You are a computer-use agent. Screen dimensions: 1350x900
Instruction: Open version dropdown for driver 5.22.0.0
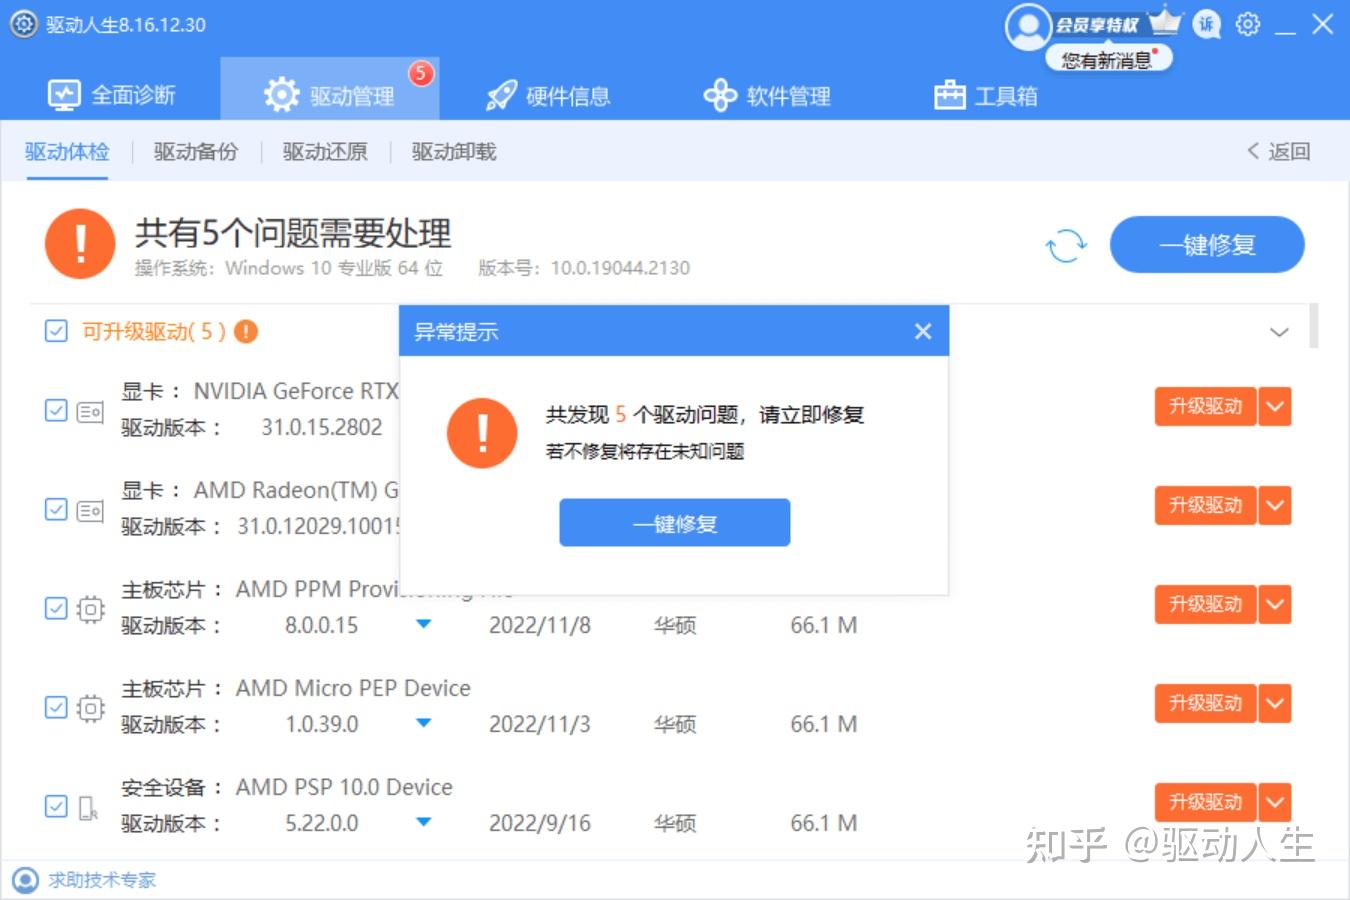423,822
